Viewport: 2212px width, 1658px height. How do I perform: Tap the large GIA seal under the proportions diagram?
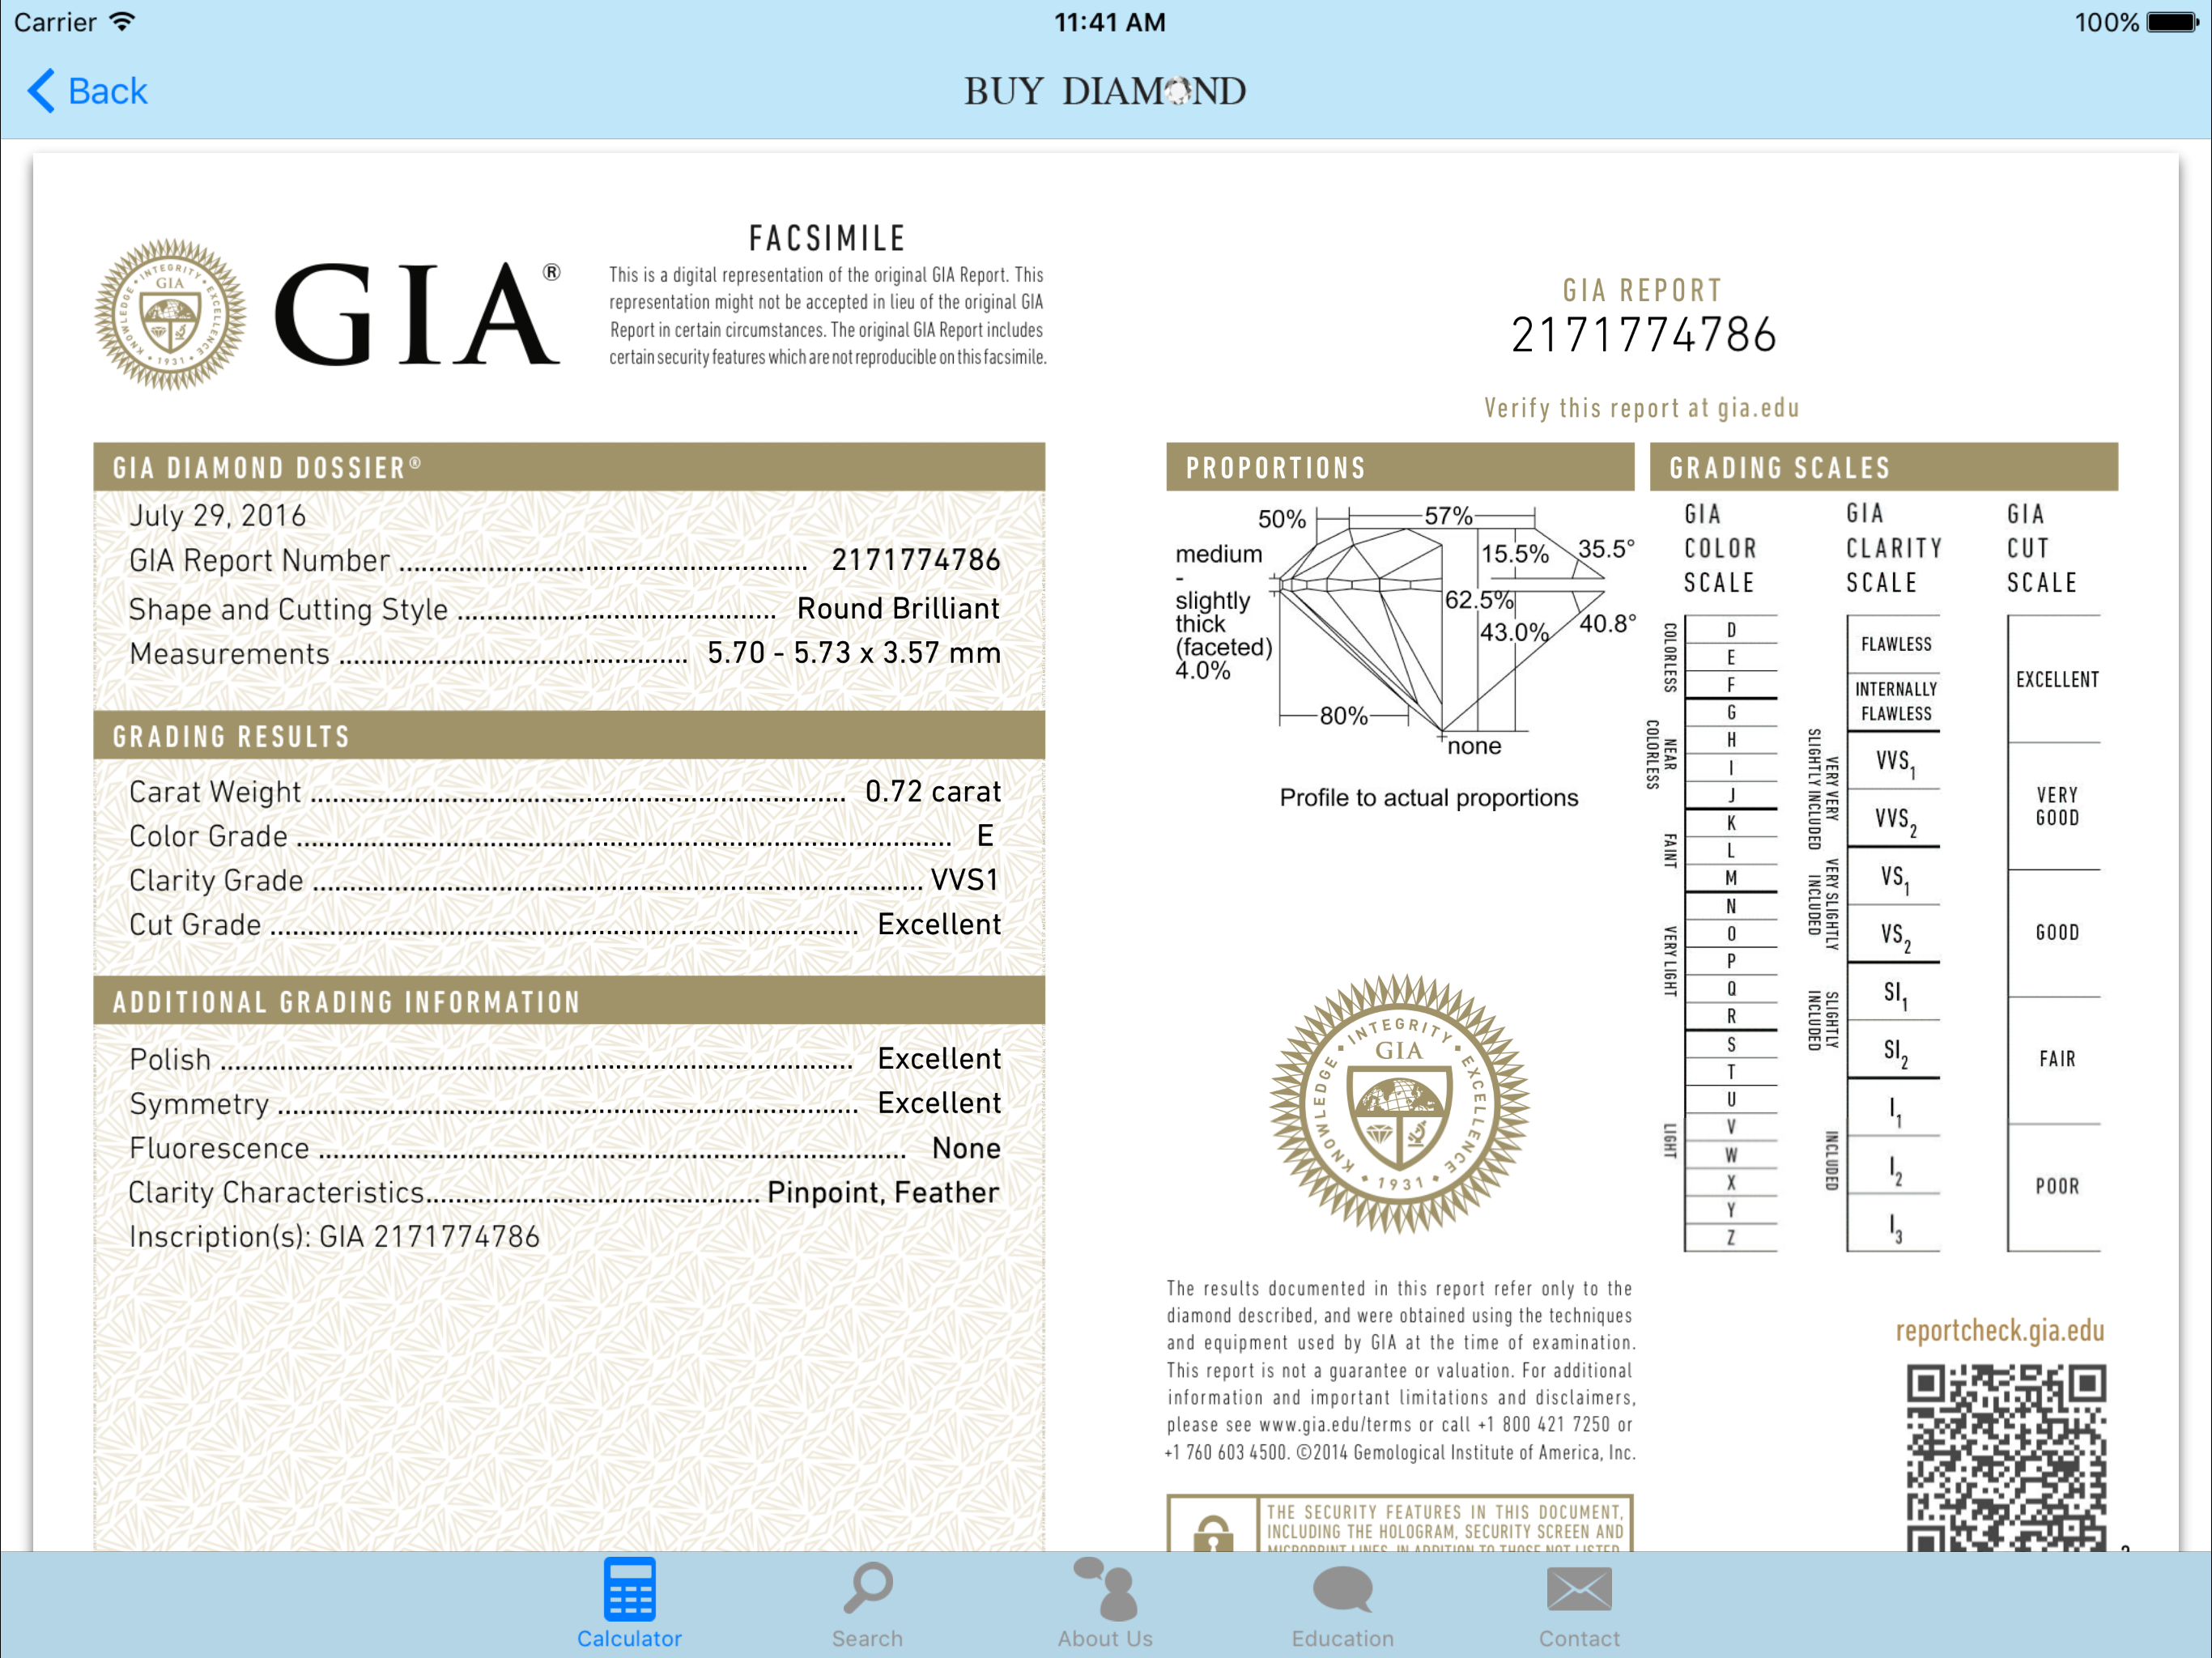tap(1399, 1103)
